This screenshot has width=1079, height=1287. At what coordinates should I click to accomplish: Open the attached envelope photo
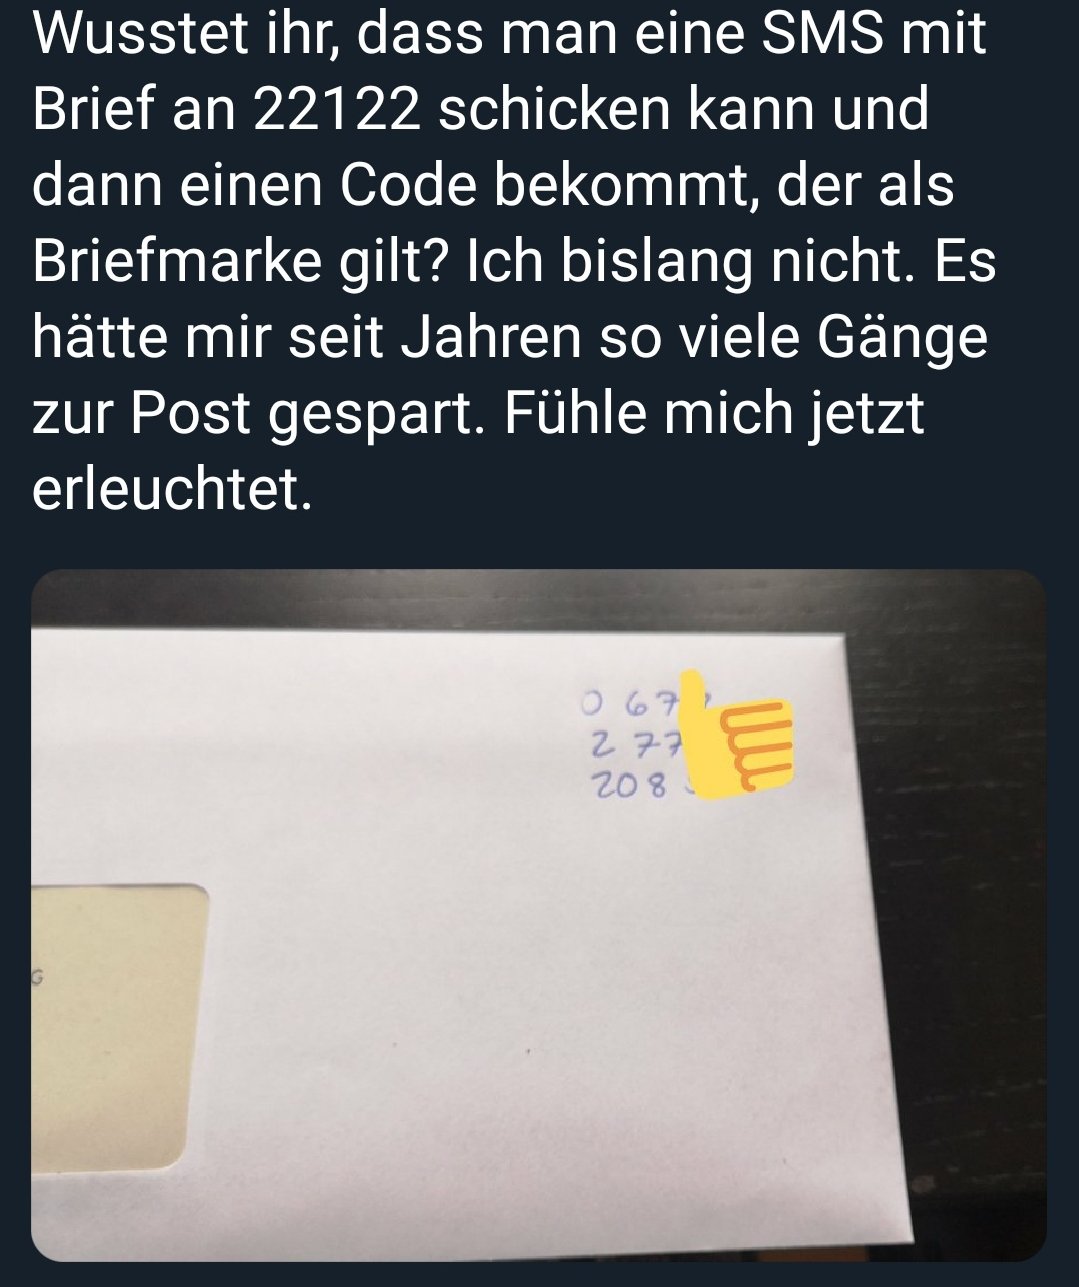tap(539, 915)
